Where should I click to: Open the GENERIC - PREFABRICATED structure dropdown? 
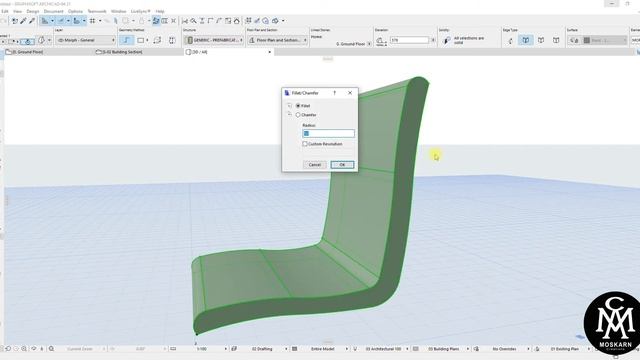pos(214,40)
